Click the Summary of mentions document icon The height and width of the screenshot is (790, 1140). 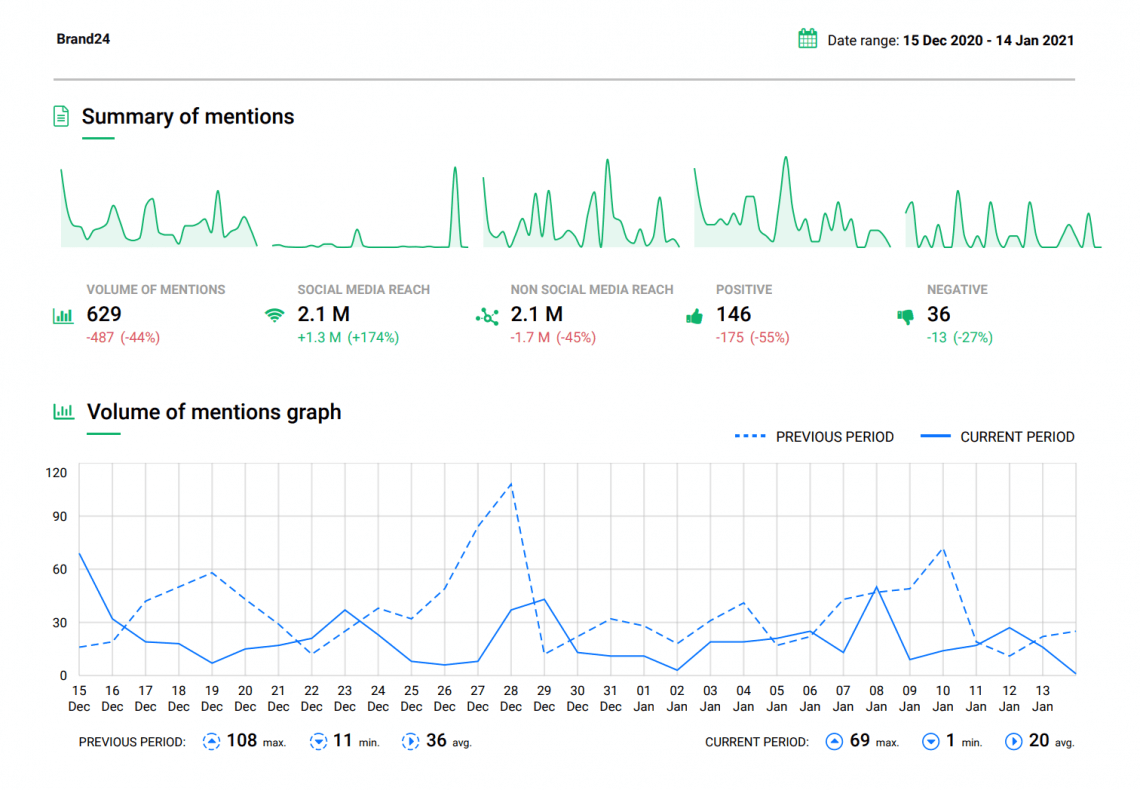point(61,117)
